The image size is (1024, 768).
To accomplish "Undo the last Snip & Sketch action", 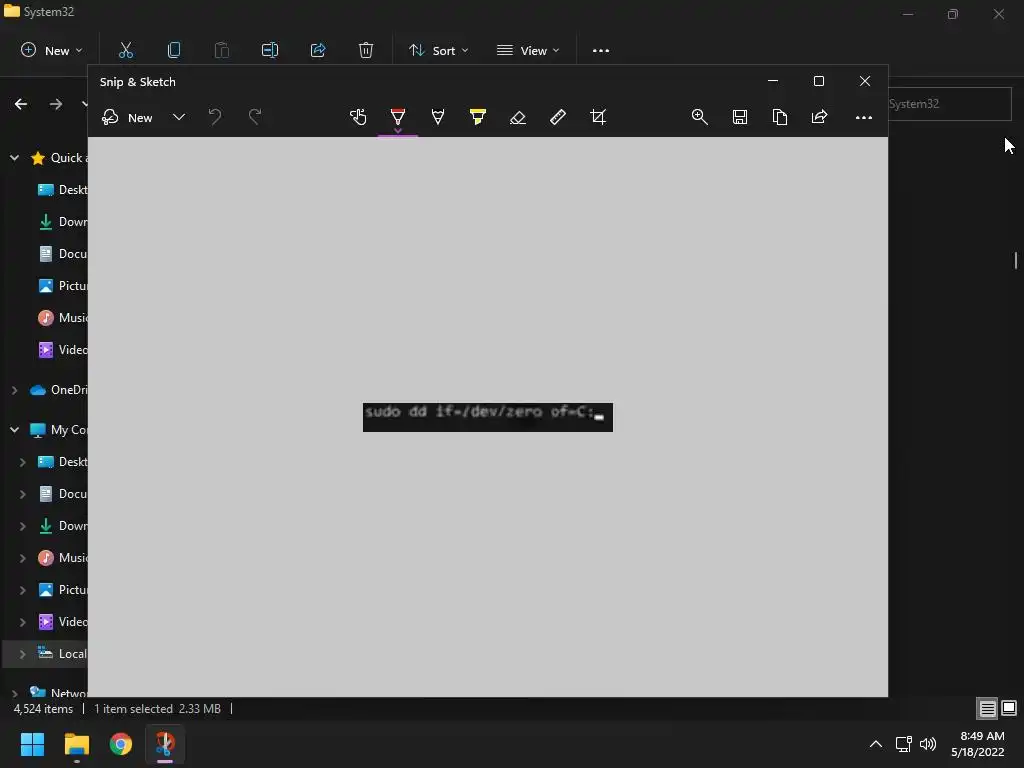I will [x=215, y=117].
